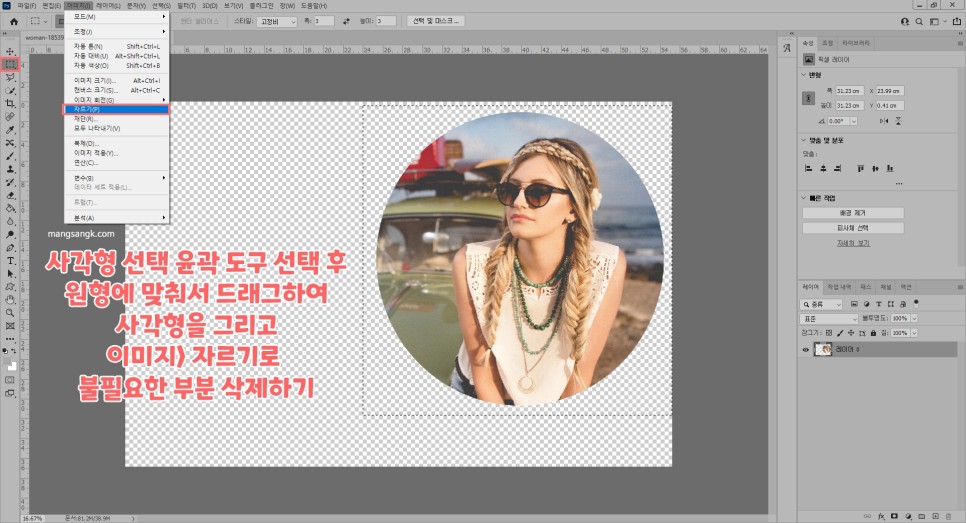Viewport: 966px width, 523px height.
Task: Open the 파일(F) menu
Action: click(26, 6)
